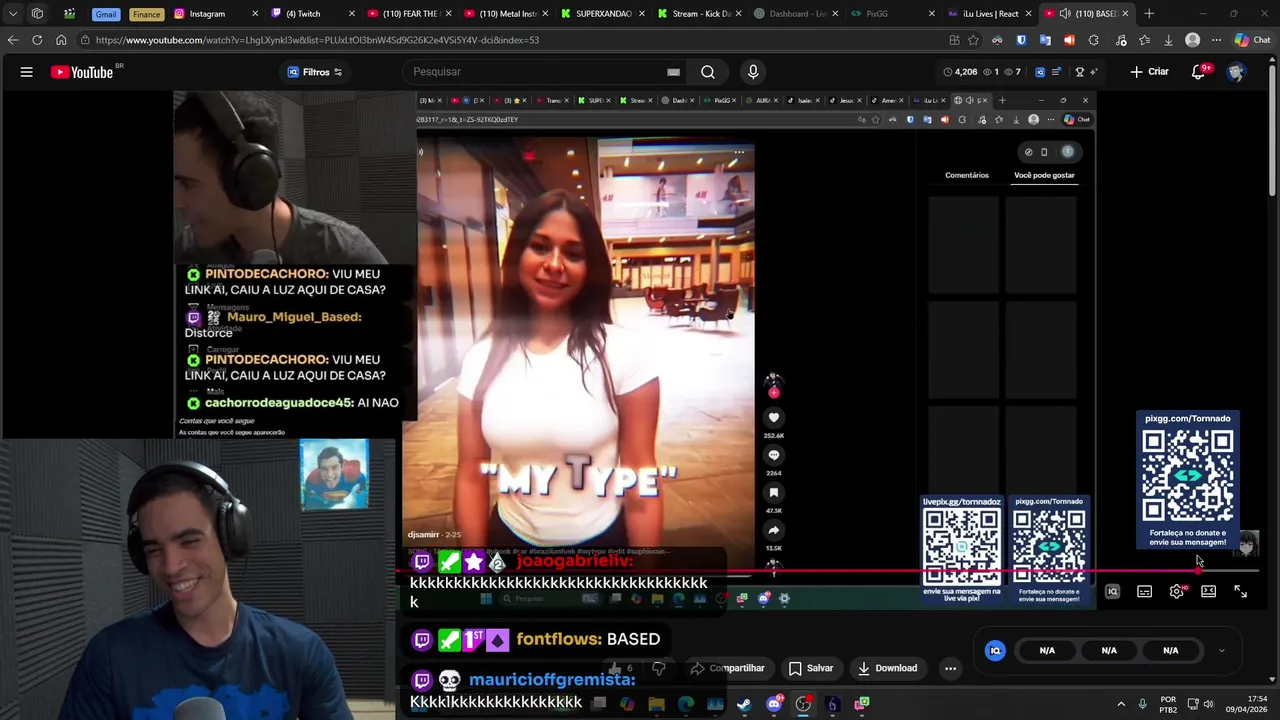Open YouTube notifications bell

pos(1198,72)
